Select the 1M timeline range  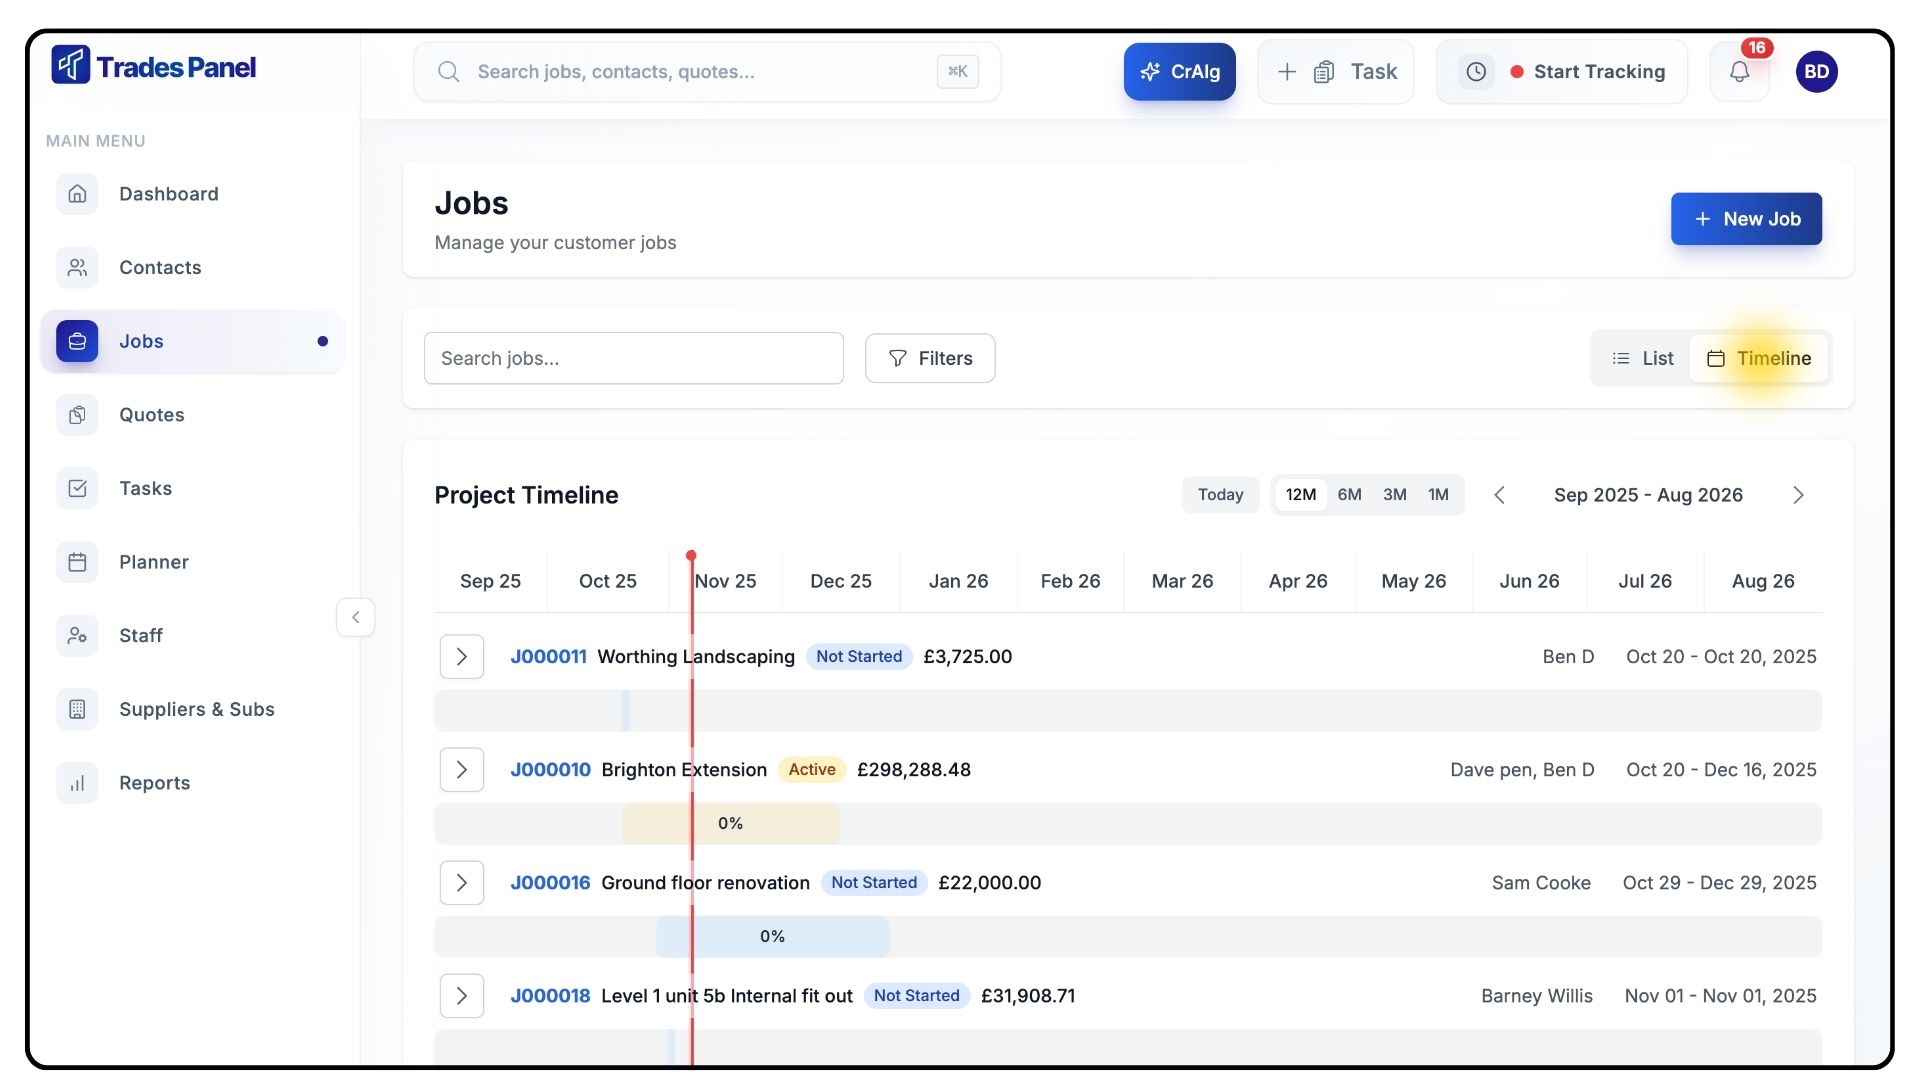(x=1438, y=495)
